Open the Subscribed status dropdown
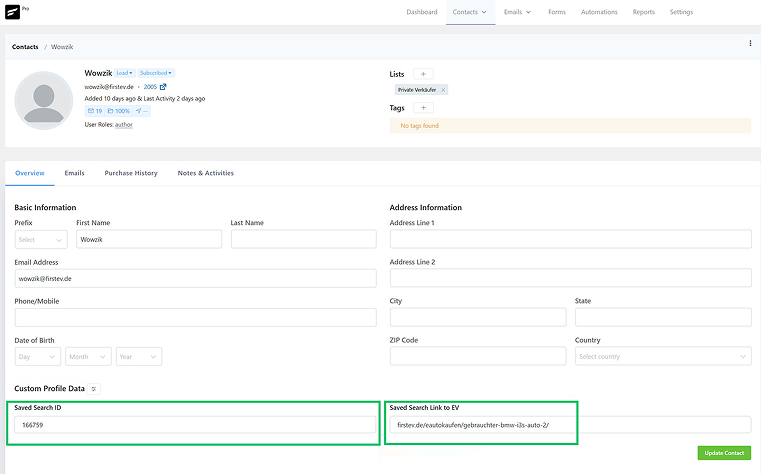 coord(156,73)
